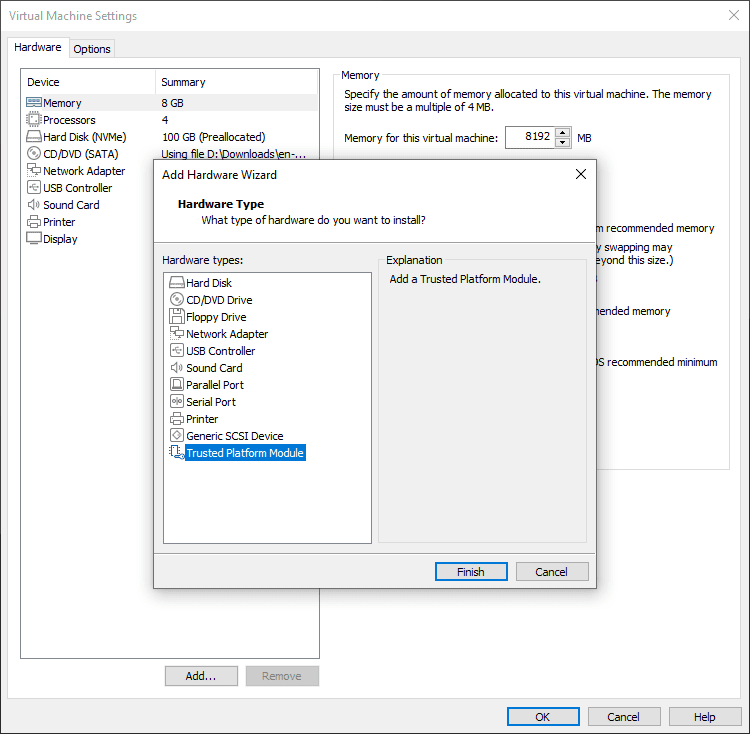The width and height of the screenshot is (750, 734).
Task: Click the Generic SCSI Device icon
Action: (177, 435)
